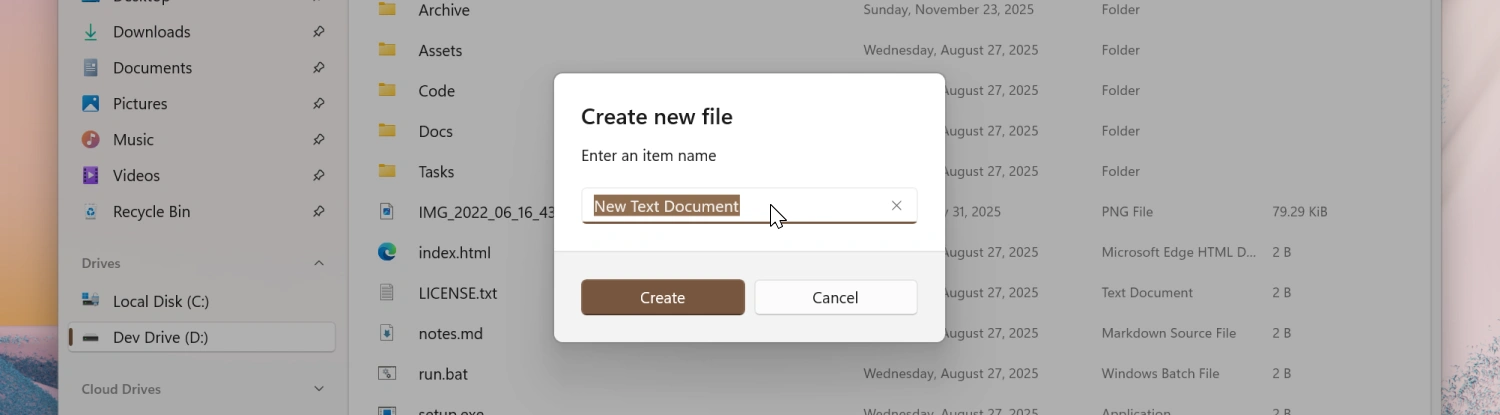1500x415 pixels.
Task: Click the Videos sidebar icon
Action: [x=91, y=176]
